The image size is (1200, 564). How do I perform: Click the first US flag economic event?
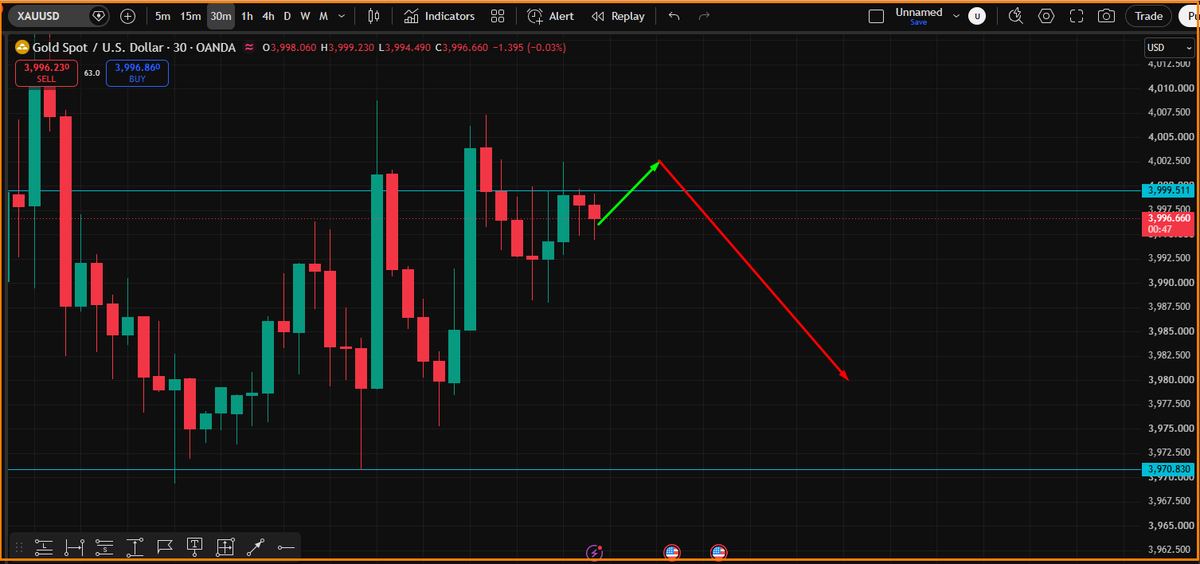pyautogui.click(x=672, y=551)
